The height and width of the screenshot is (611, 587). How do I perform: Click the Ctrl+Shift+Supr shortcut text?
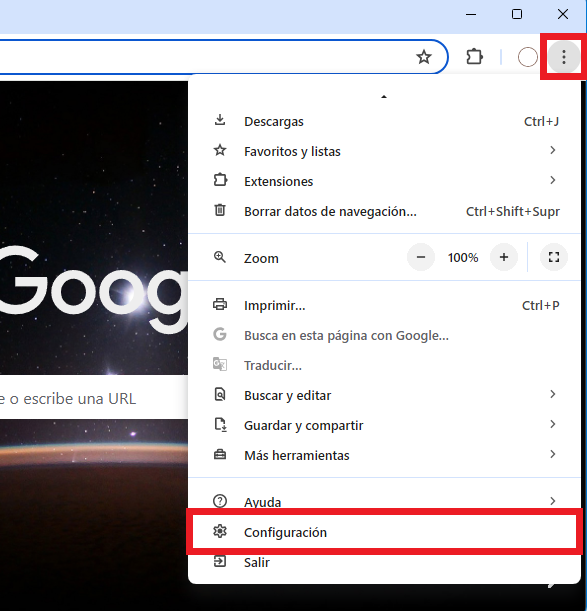pos(513,212)
